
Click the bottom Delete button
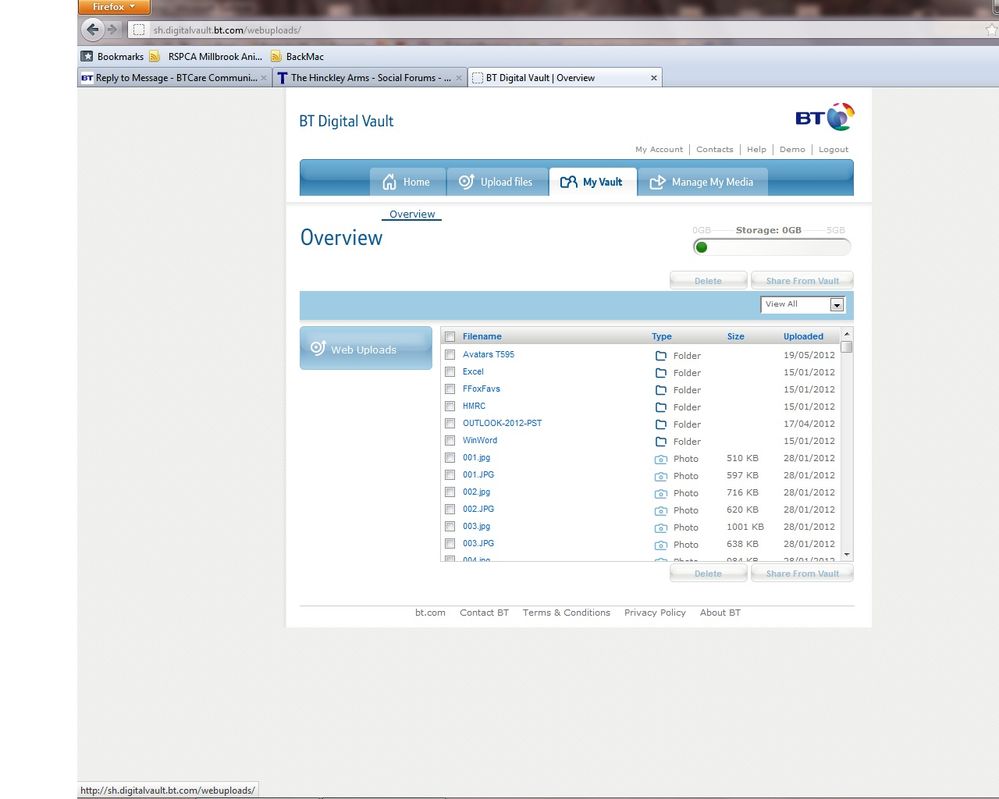pos(708,573)
